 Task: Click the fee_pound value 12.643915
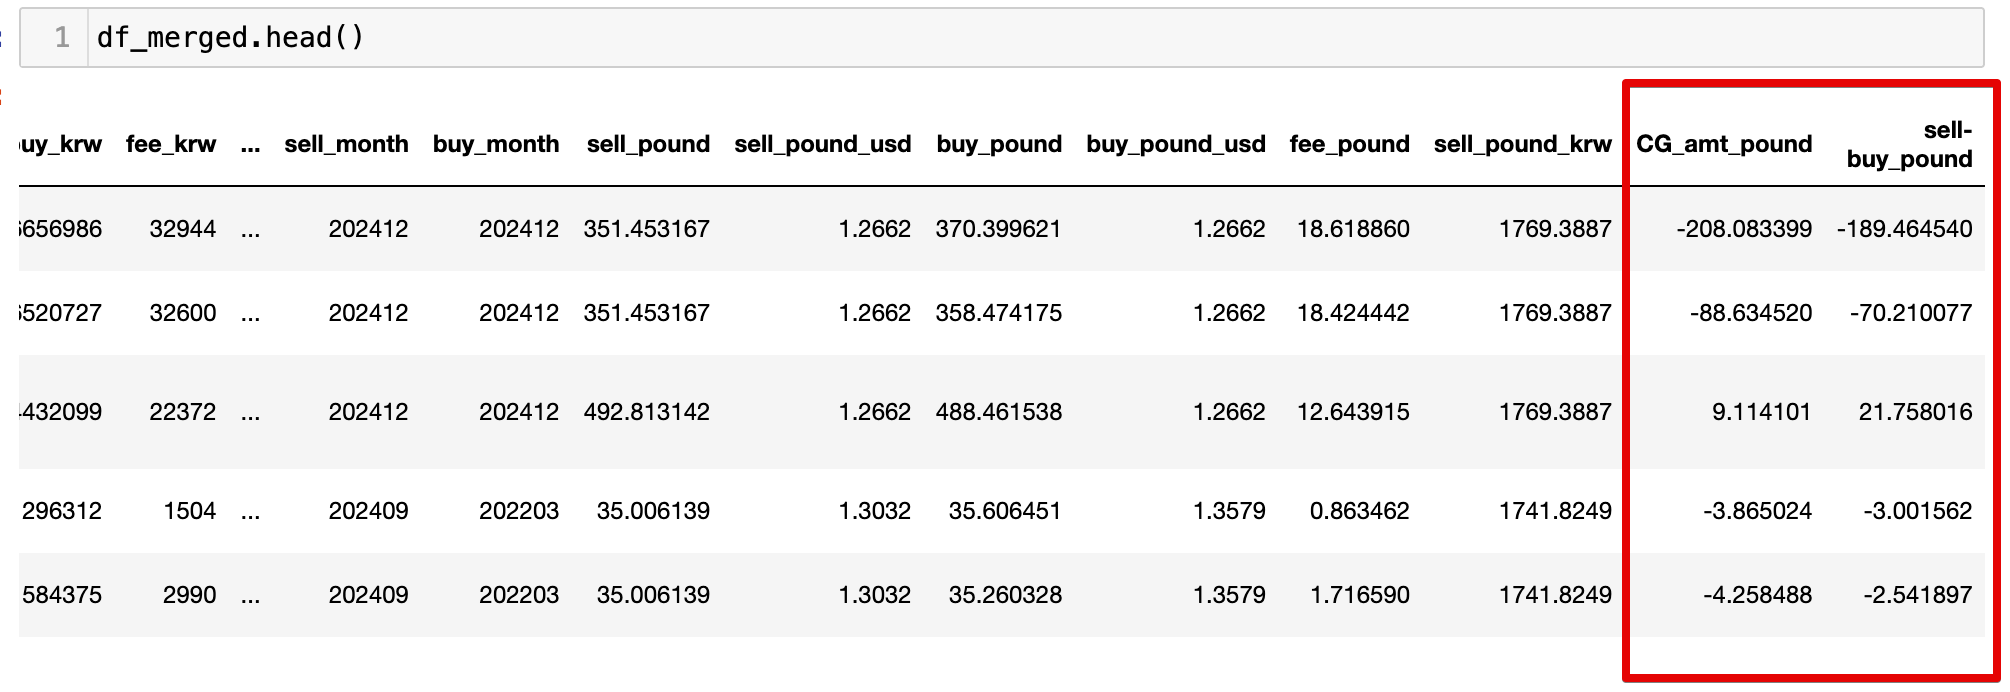[x=1353, y=412]
